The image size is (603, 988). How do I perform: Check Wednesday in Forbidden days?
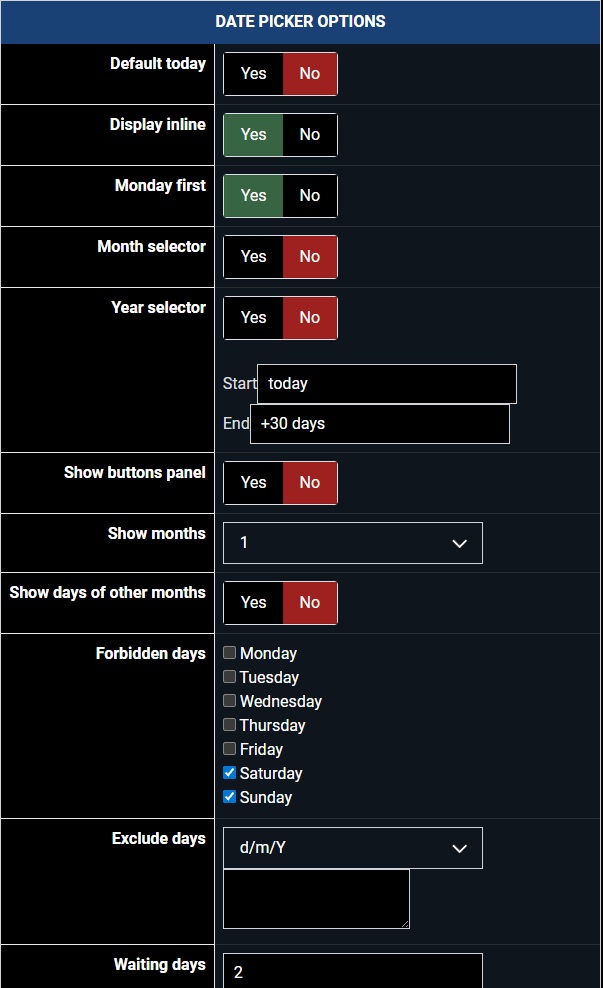click(230, 701)
